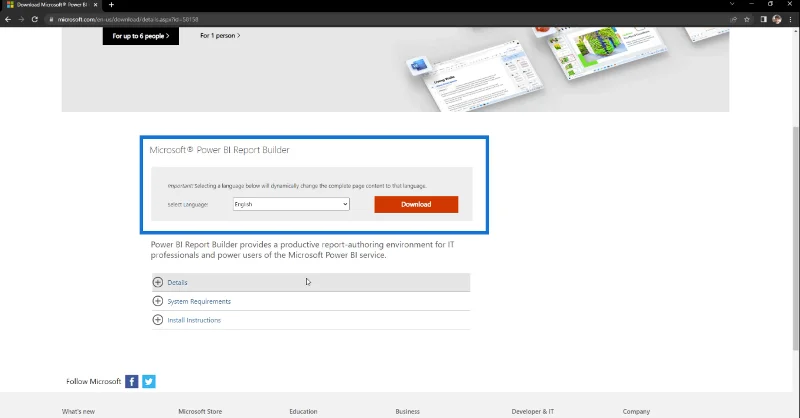Click the browser forward arrow
The width and height of the screenshot is (800, 418).
(21, 19)
